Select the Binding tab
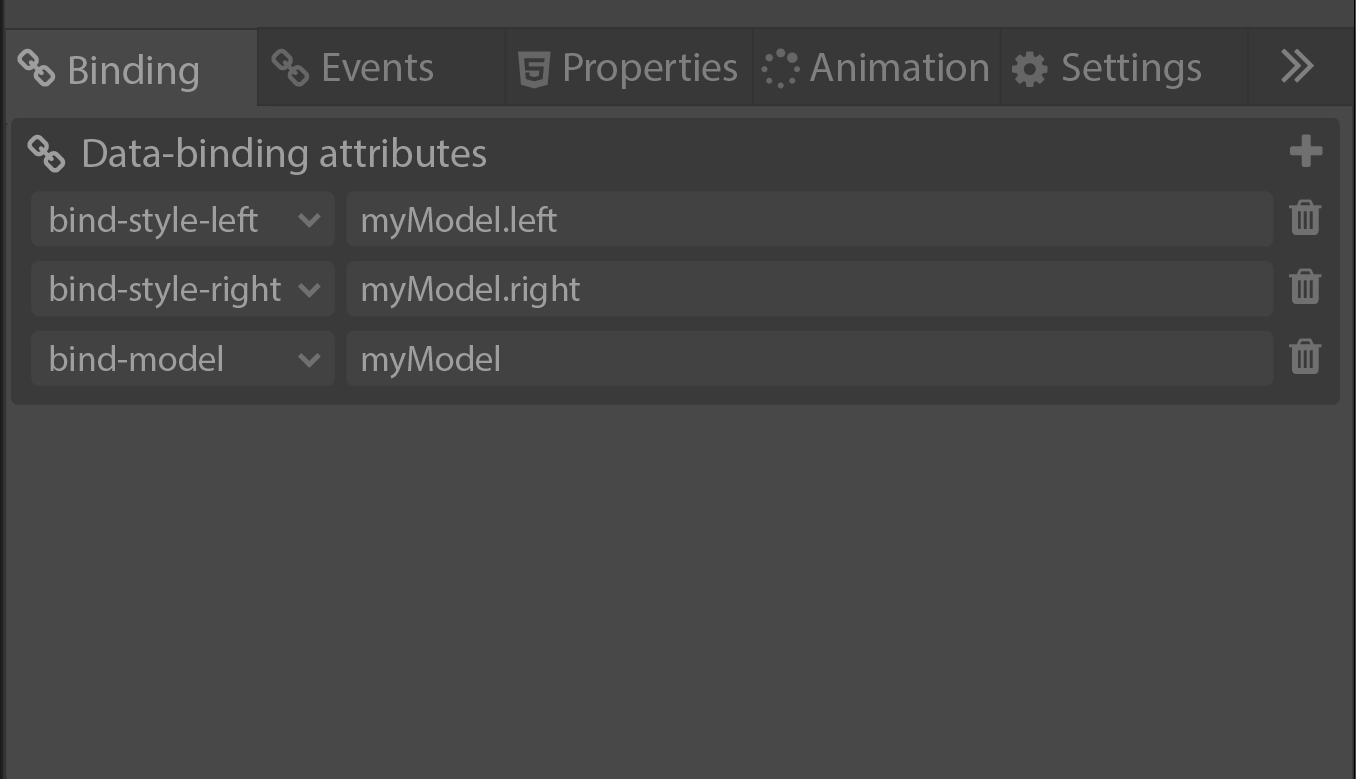Screen dimensions: 1356x779 [x=132, y=70]
